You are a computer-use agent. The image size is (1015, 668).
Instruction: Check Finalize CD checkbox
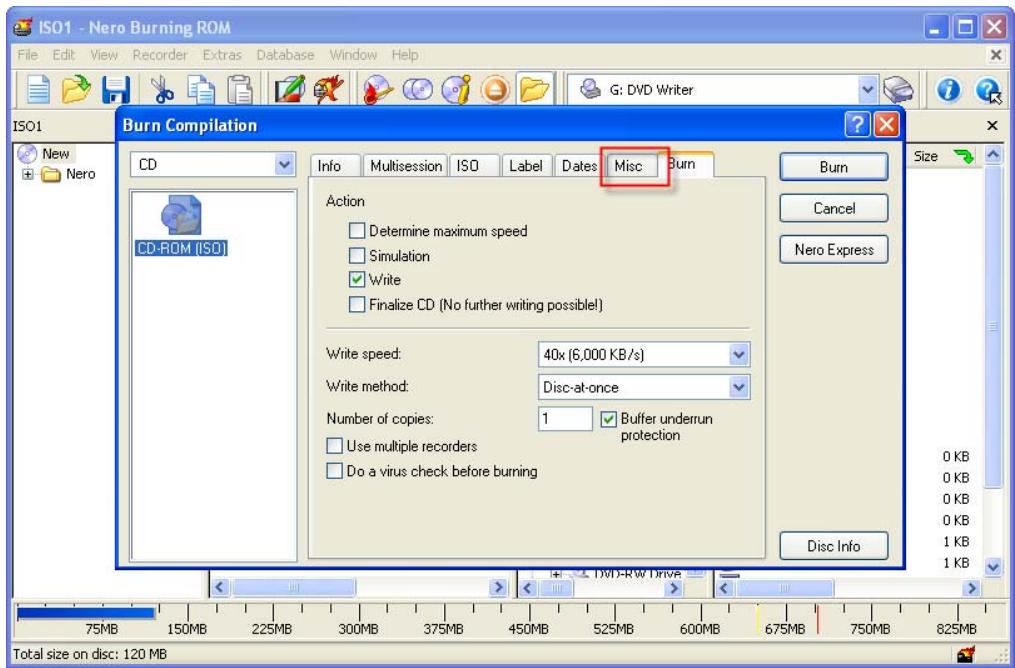[357, 304]
